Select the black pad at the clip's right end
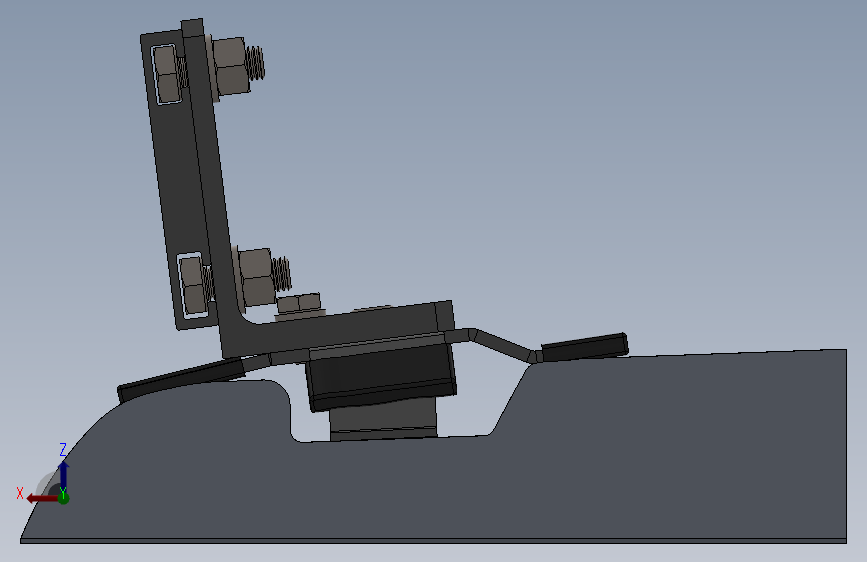The width and height of the screenshot is (867, 562). [584, 347]
